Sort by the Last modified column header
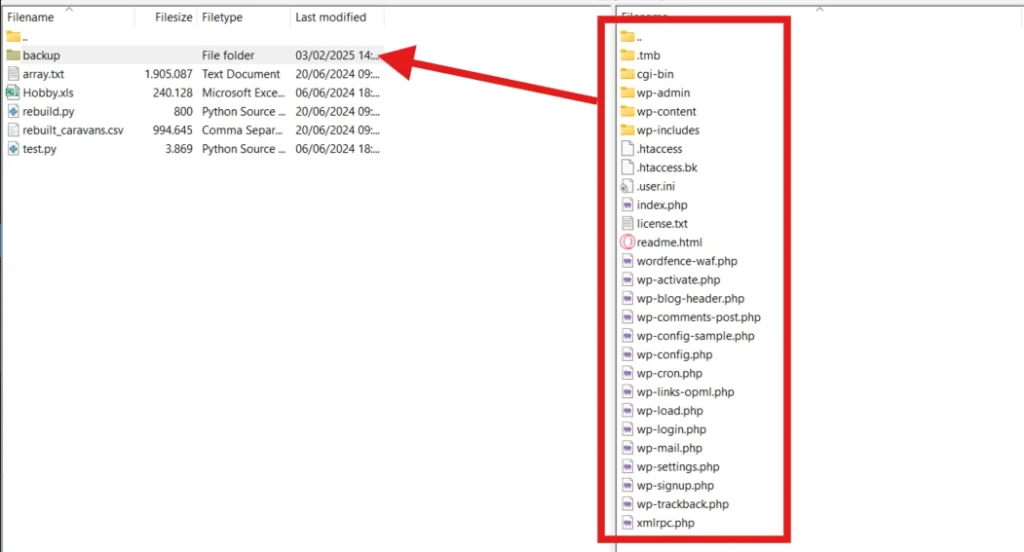 point(330,17)
